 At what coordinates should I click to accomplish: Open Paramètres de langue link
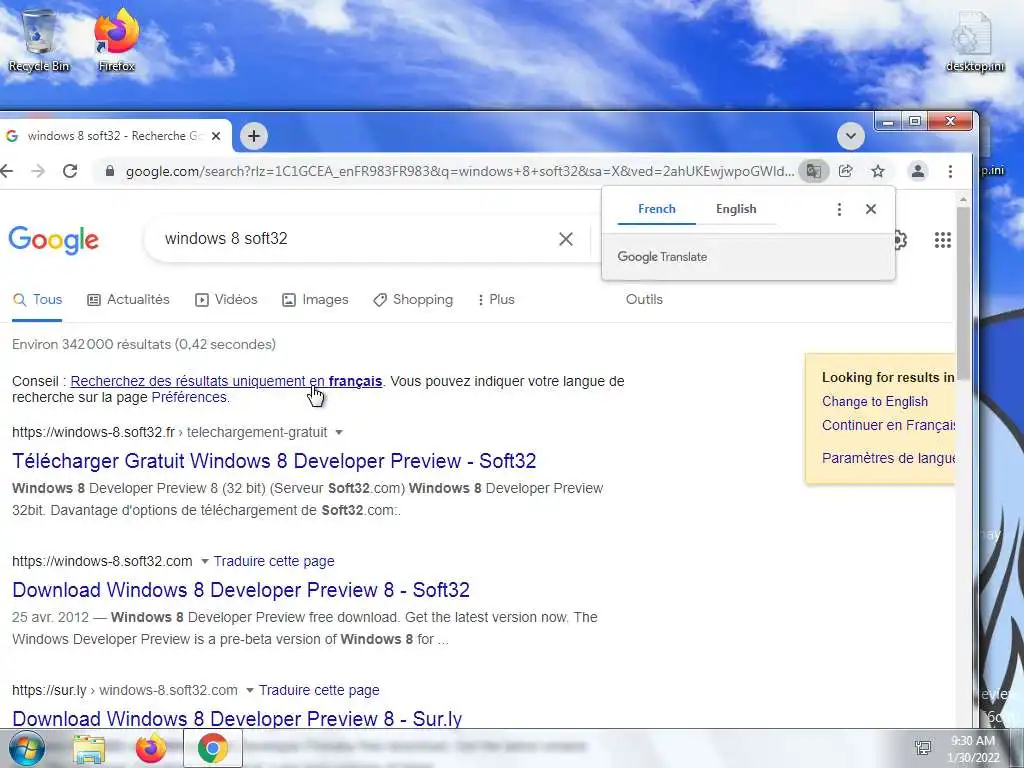tap(888, 458)
